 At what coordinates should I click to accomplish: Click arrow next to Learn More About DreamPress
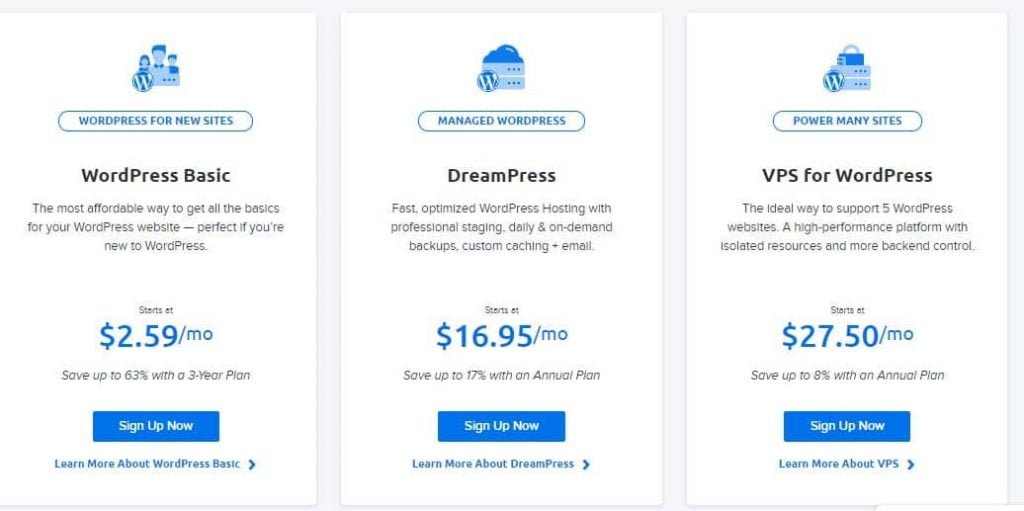pos(586,464)
